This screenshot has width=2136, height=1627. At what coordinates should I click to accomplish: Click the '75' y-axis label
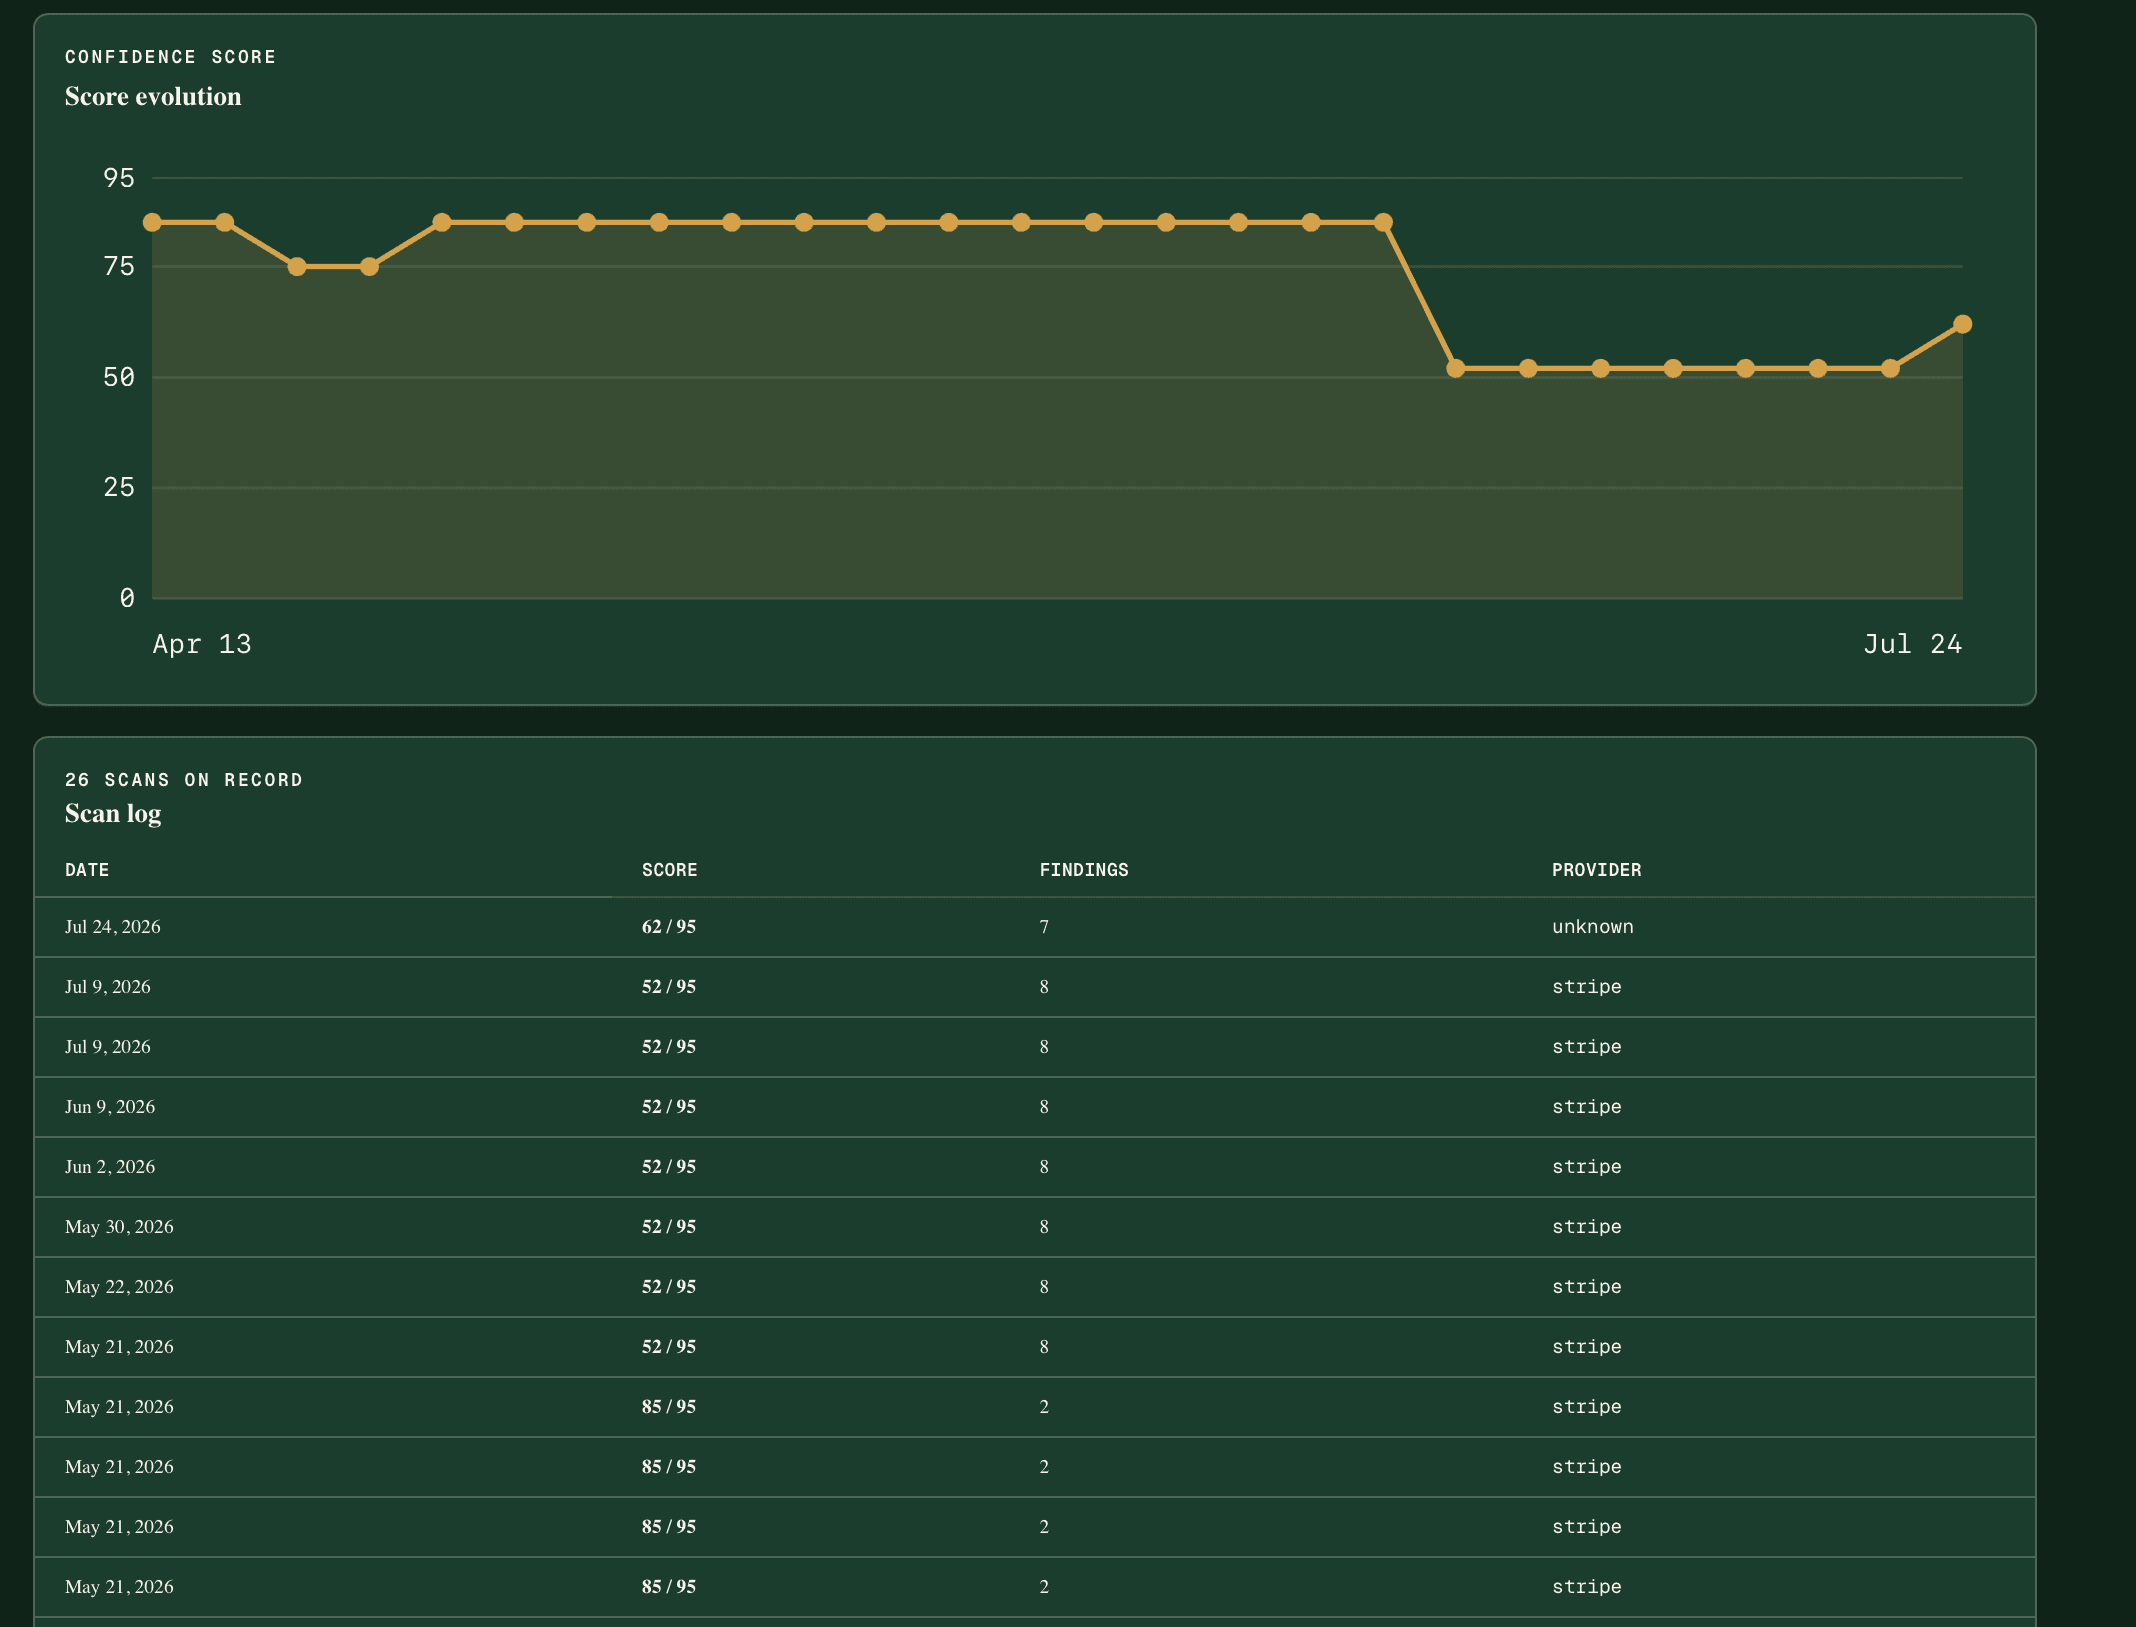click(119, 266)
